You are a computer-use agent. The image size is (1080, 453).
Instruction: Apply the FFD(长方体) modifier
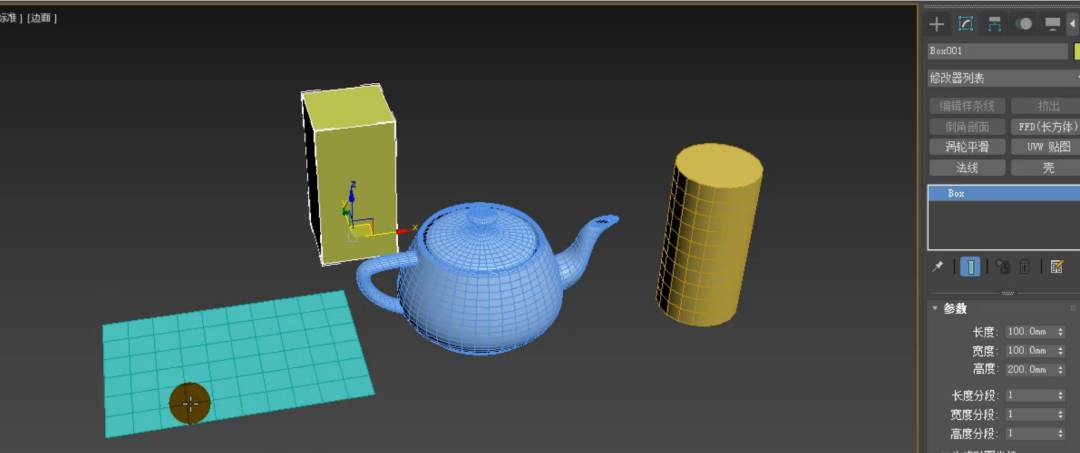1045,127
